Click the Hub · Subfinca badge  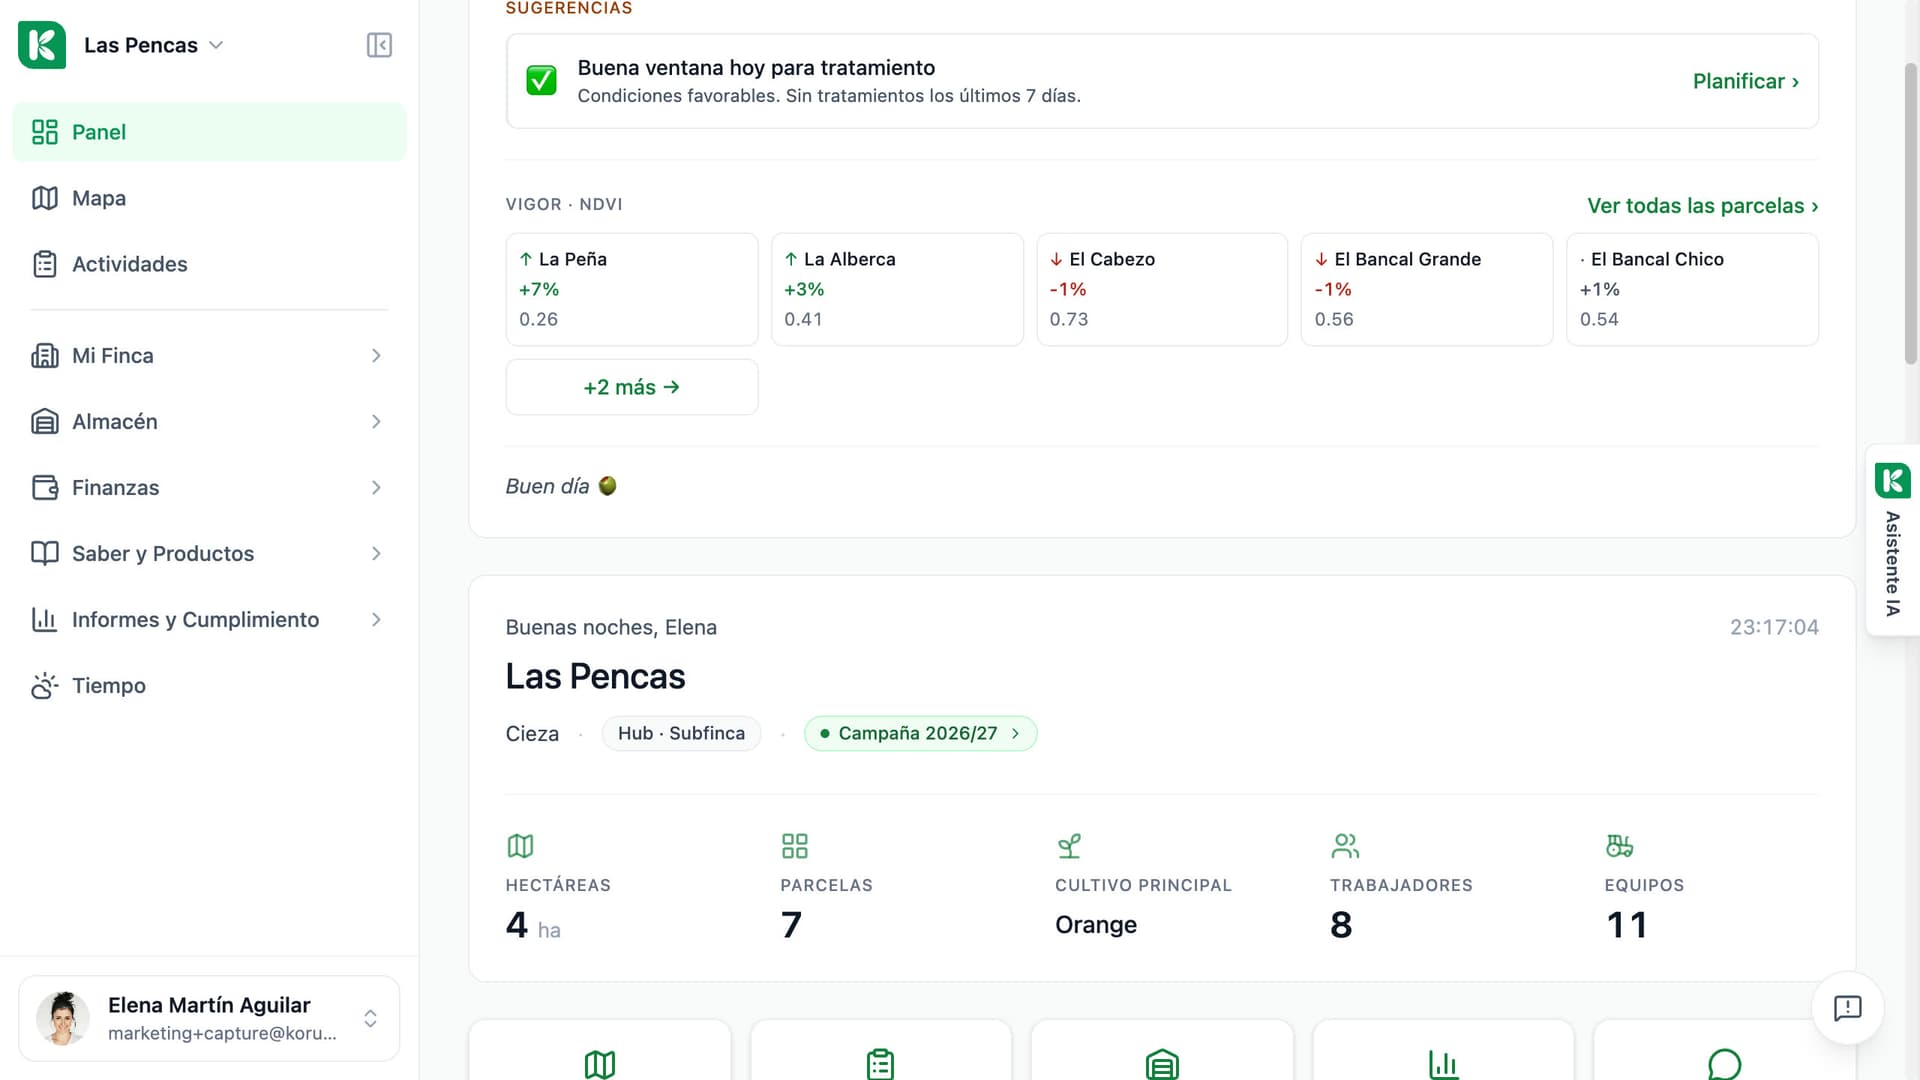point(681,733)
